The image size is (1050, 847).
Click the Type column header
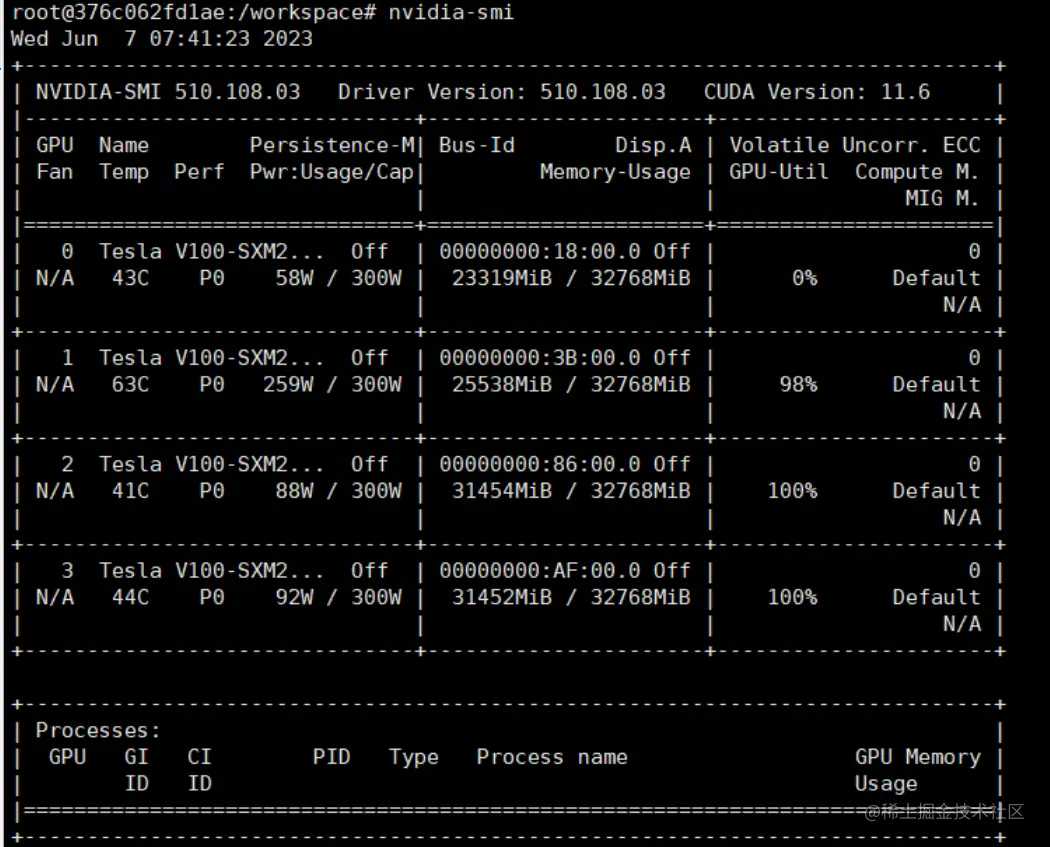click(414, 757)
